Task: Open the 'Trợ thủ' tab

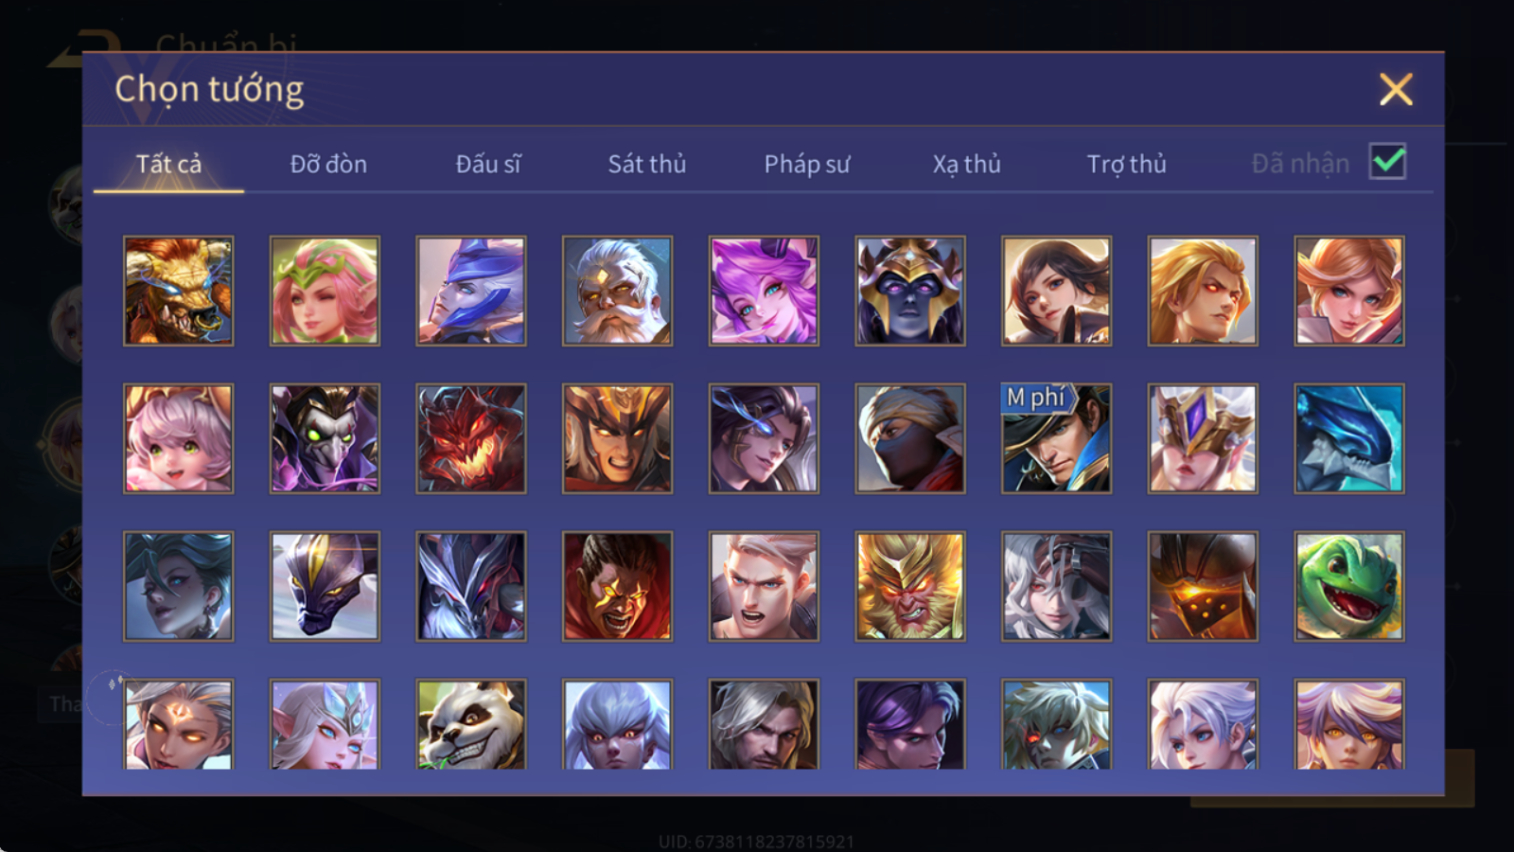Action: 1126,164
